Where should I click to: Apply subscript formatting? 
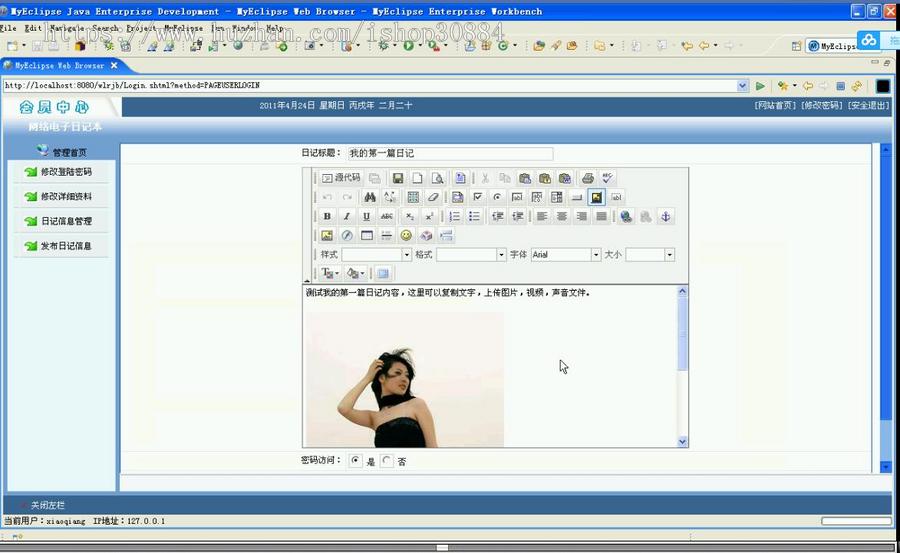click(x=409, y=216)
